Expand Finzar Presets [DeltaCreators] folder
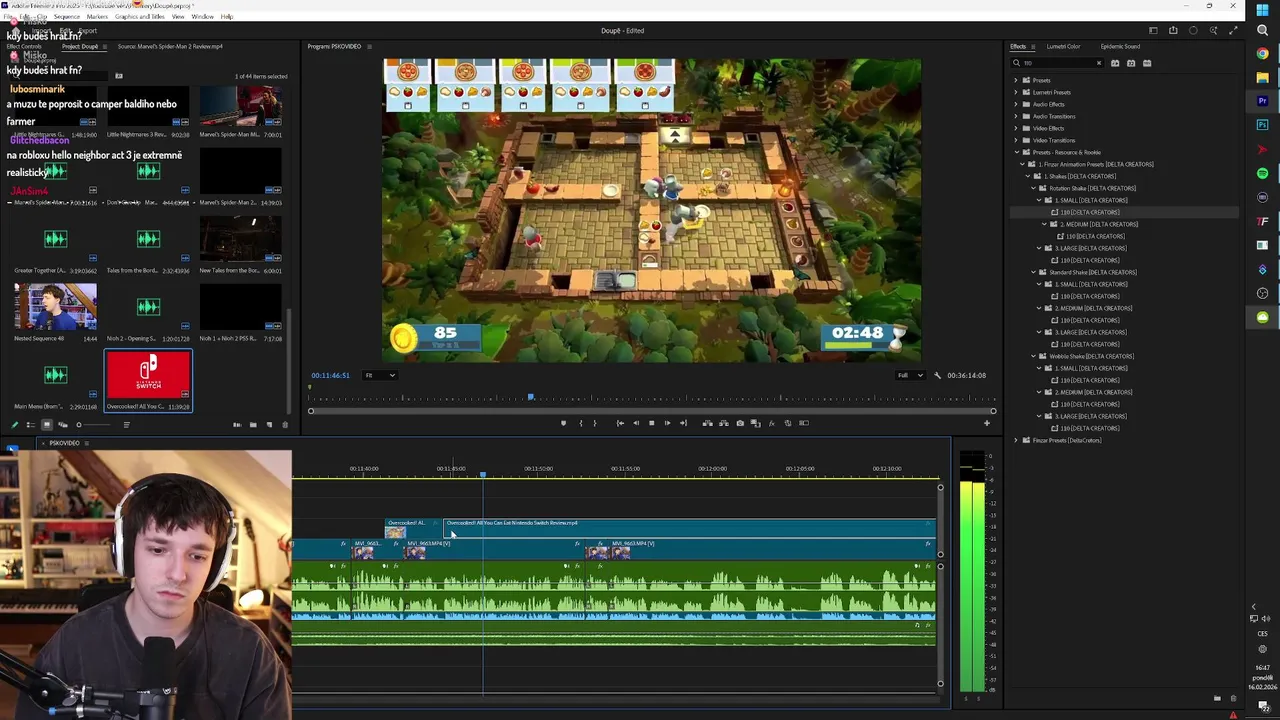1280x720 pixels. click(x=1016, y=440)
